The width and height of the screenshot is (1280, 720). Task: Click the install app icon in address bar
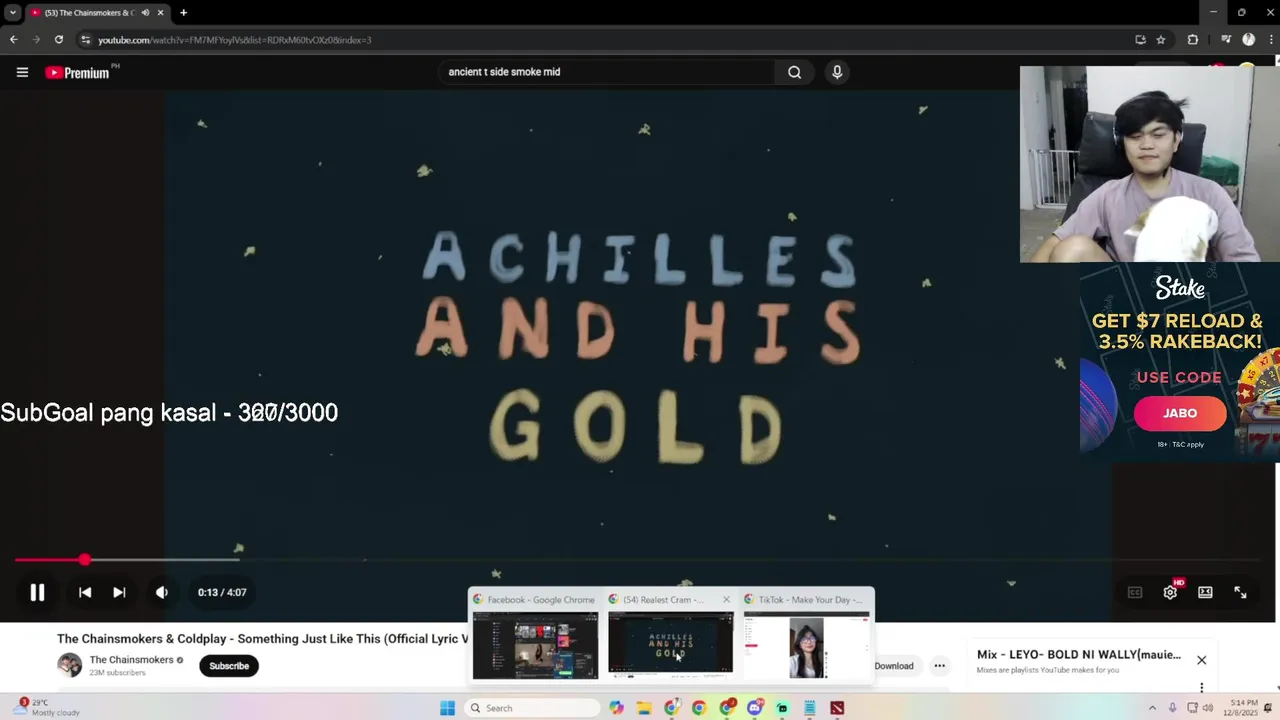[x=1140, y=40]
